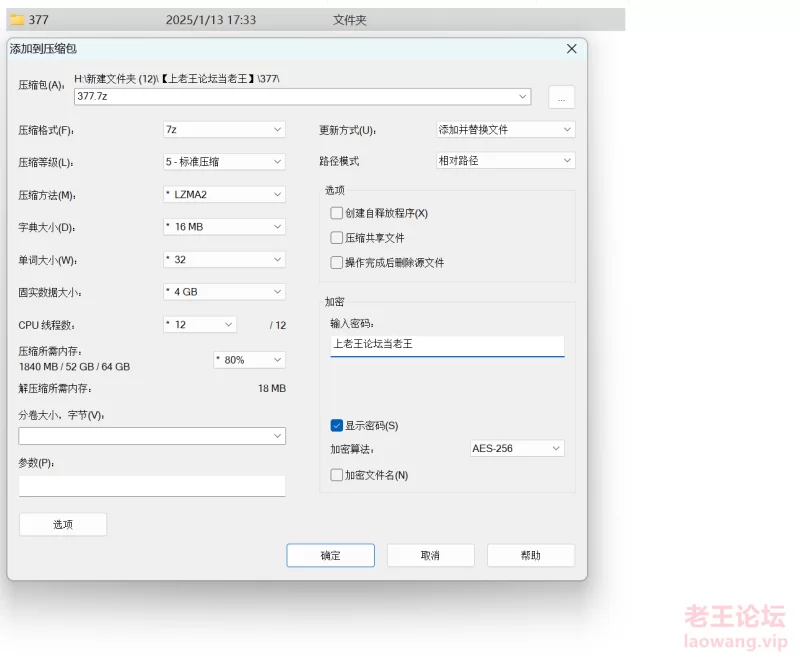Click the 选项 button
The height and width of the screenshot is (657, 800).
[63, 524]
